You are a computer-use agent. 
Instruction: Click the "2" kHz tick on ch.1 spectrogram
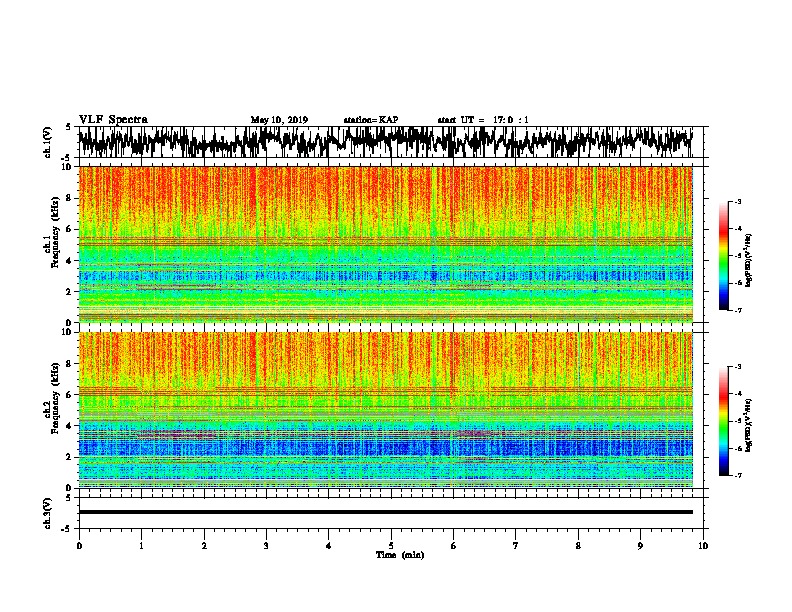pos(70,292)
